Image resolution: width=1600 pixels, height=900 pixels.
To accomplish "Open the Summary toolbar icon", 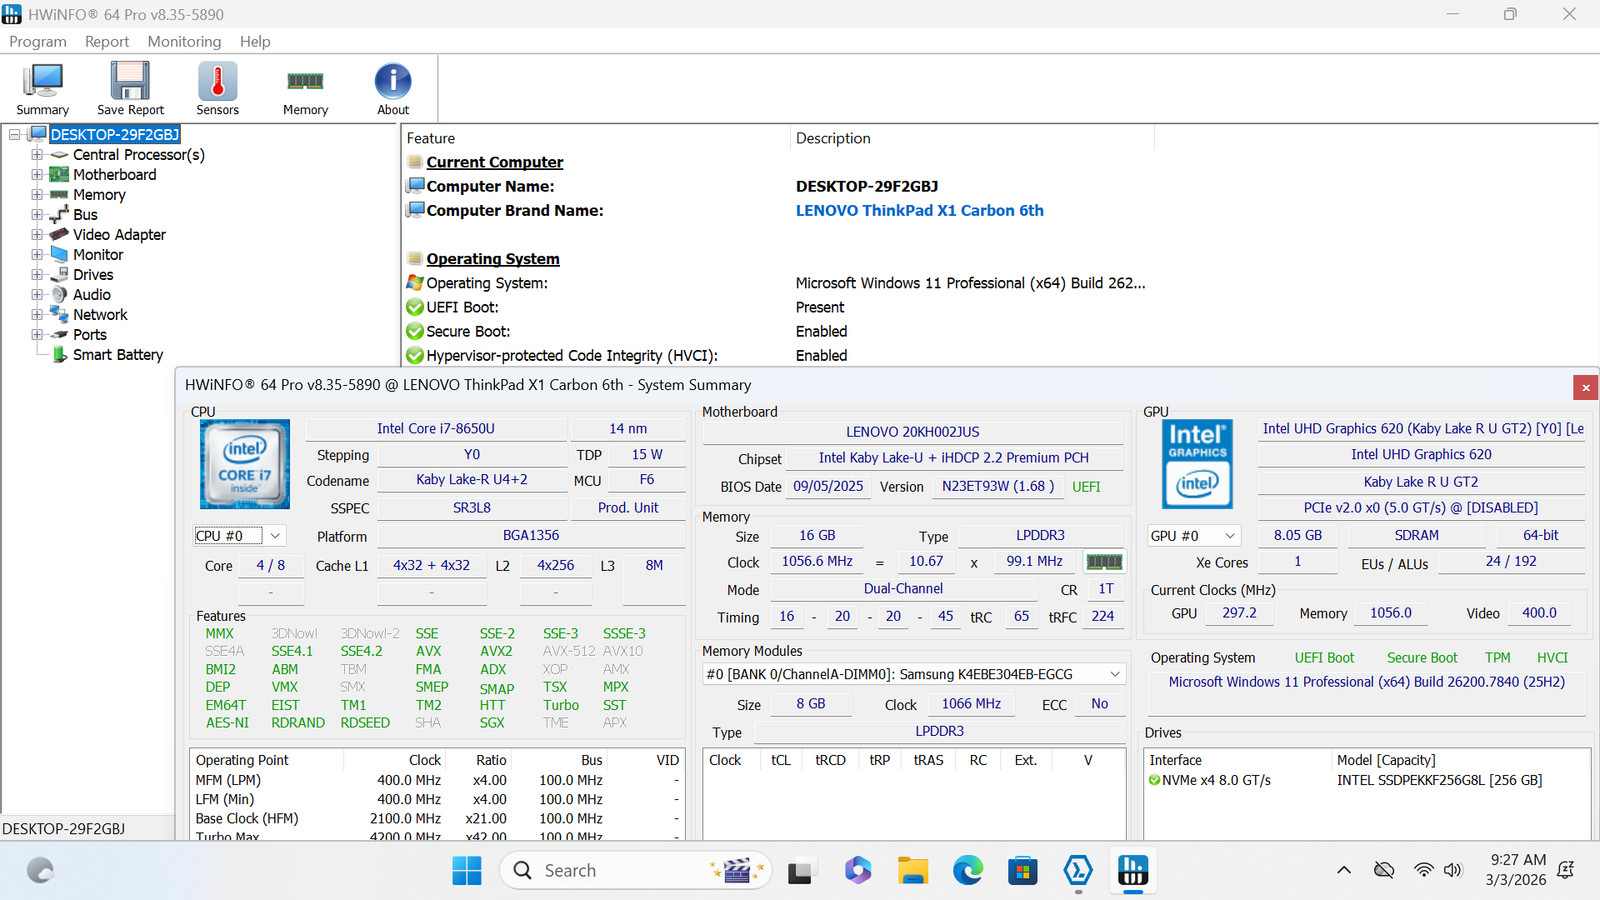I will (x=42, y=89).
